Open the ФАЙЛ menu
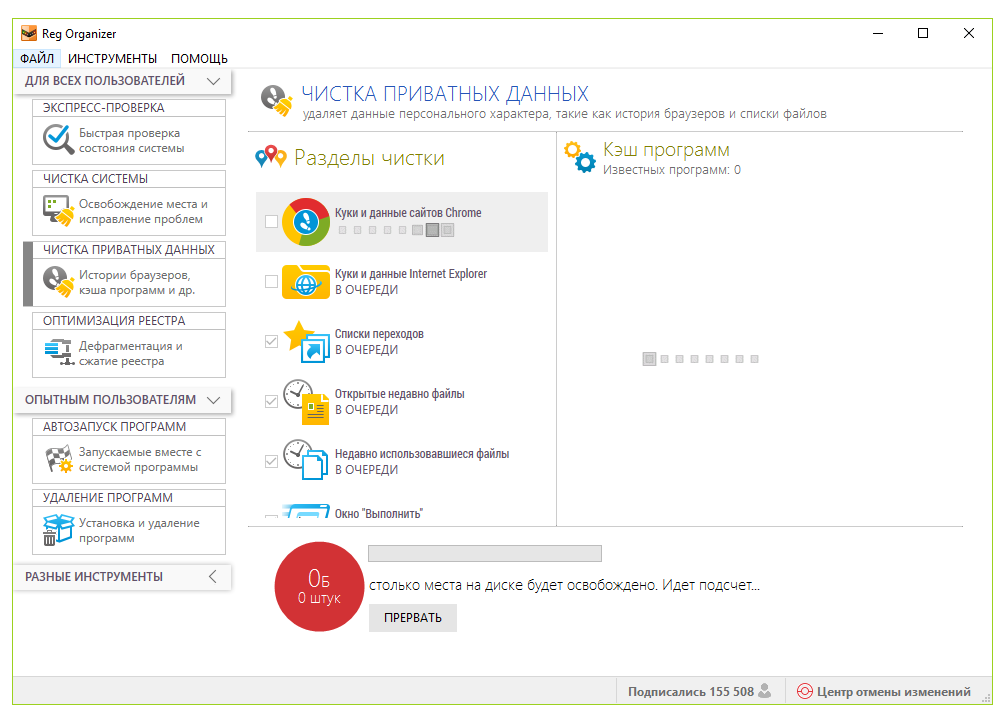The image size is (1008, 720). pos(37,58)
